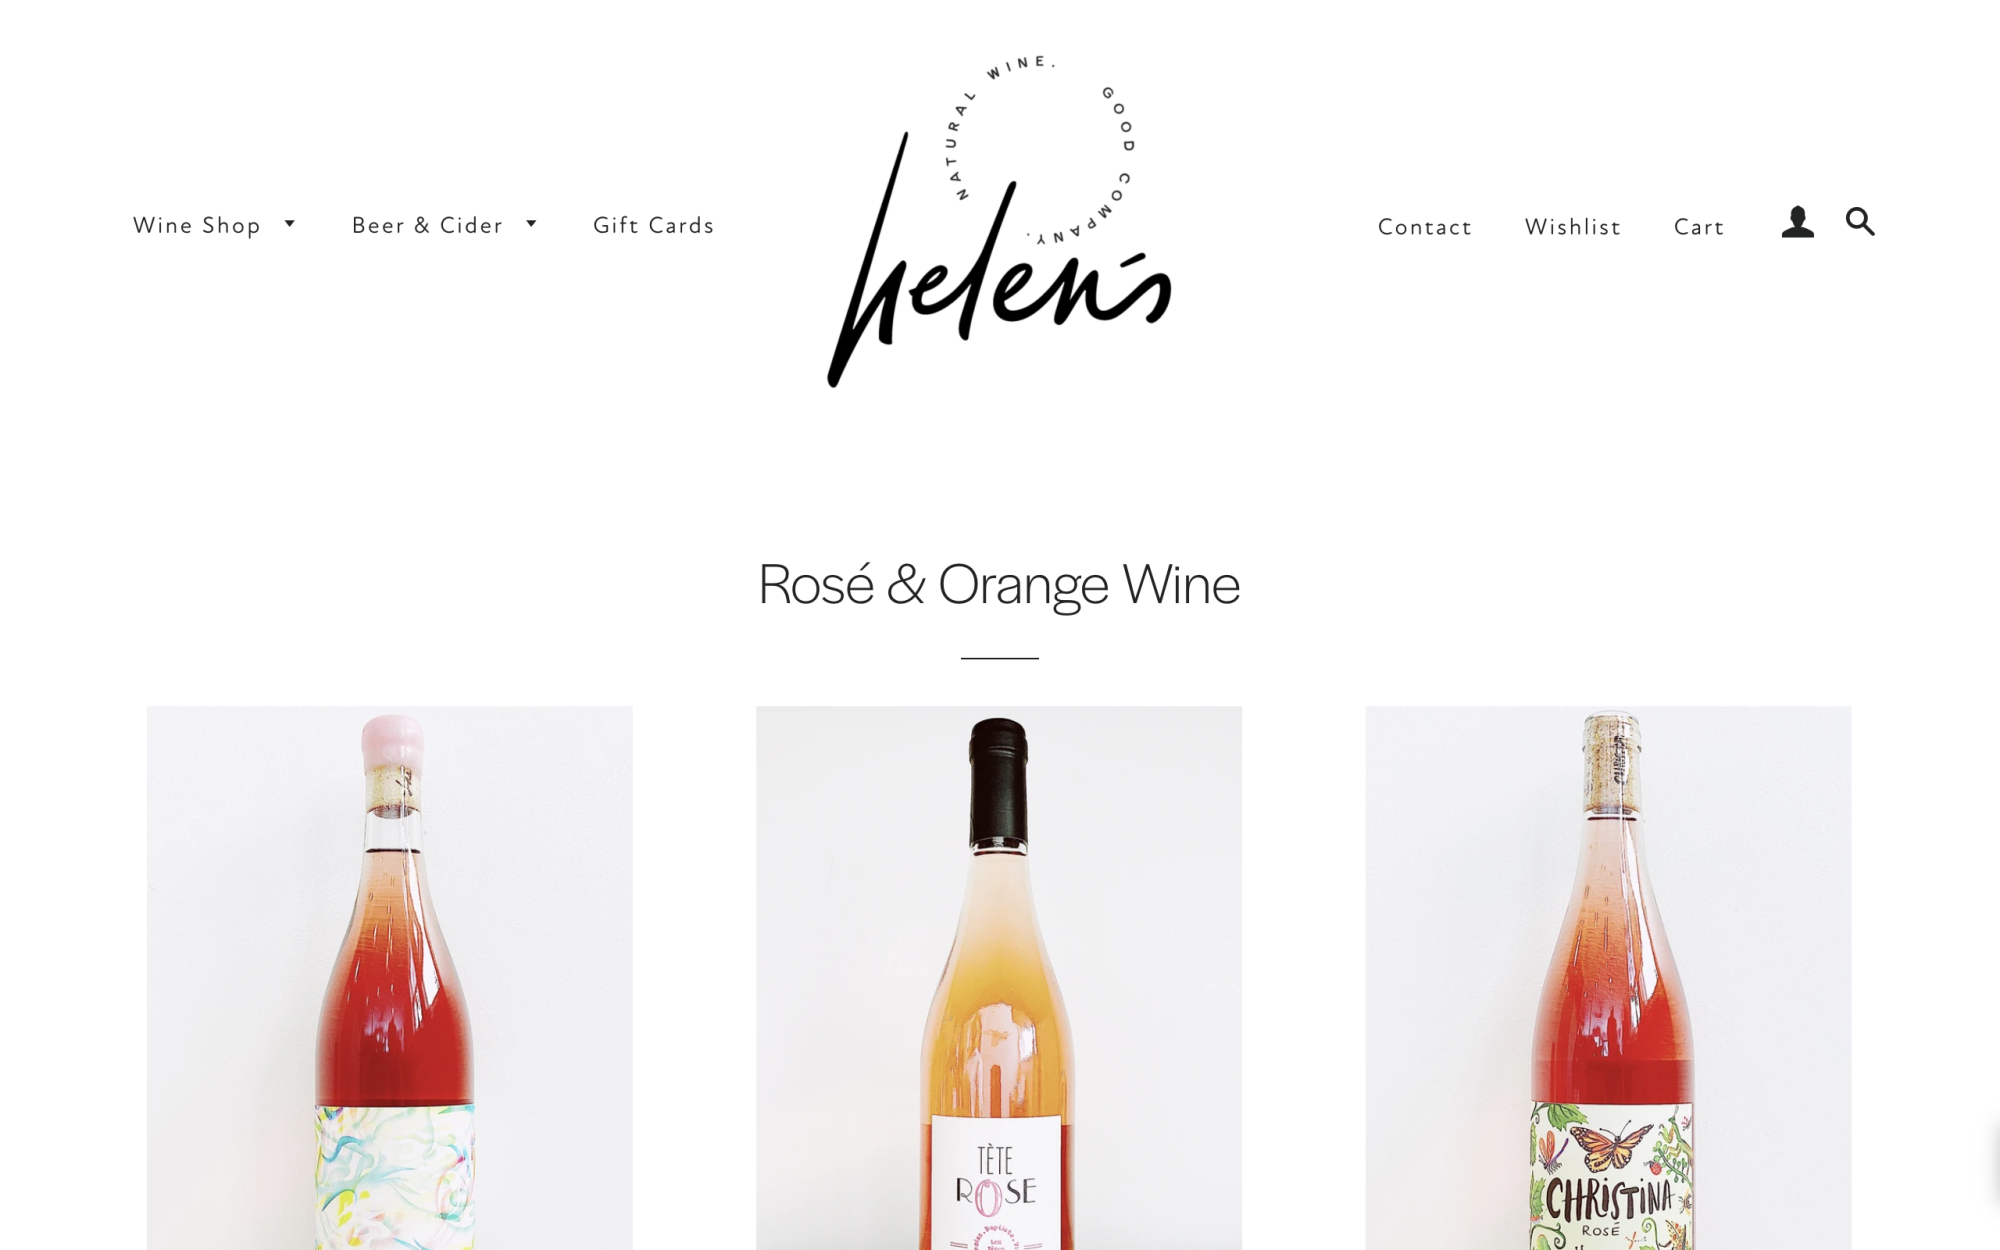Click the circular Natural Wine Good Company text
Image resolution: width=2000 pixels, height=1250 pixels.
click(1041, 151)
